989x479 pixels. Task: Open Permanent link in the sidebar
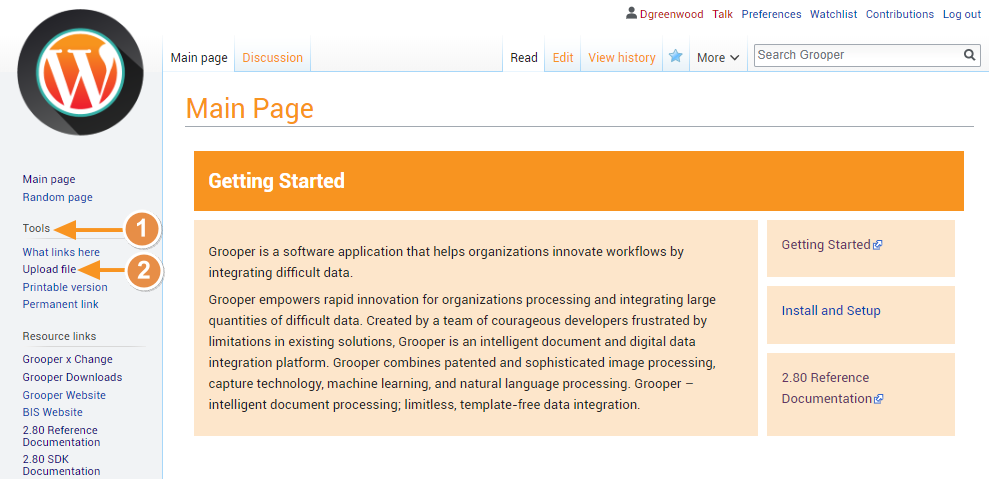click(x=61, y=304)
